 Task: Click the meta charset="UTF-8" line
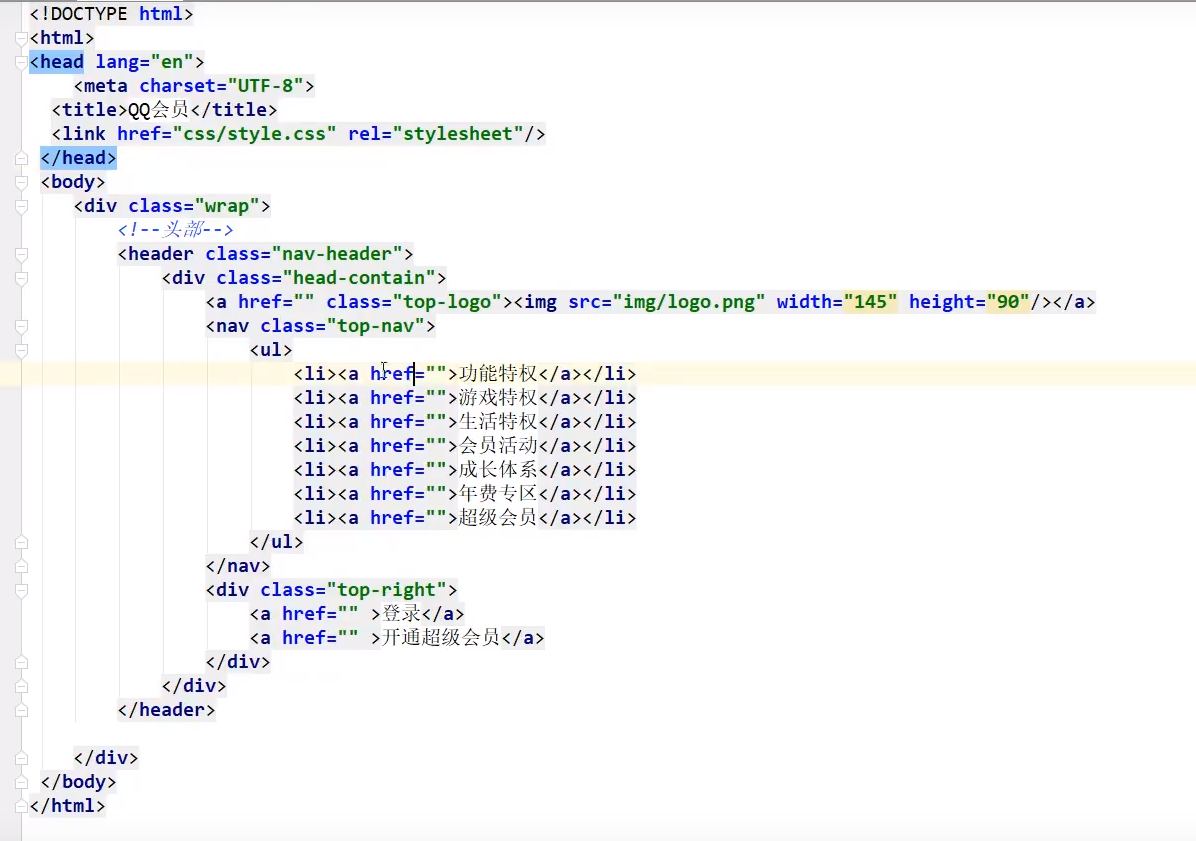(x=195, y=85)
